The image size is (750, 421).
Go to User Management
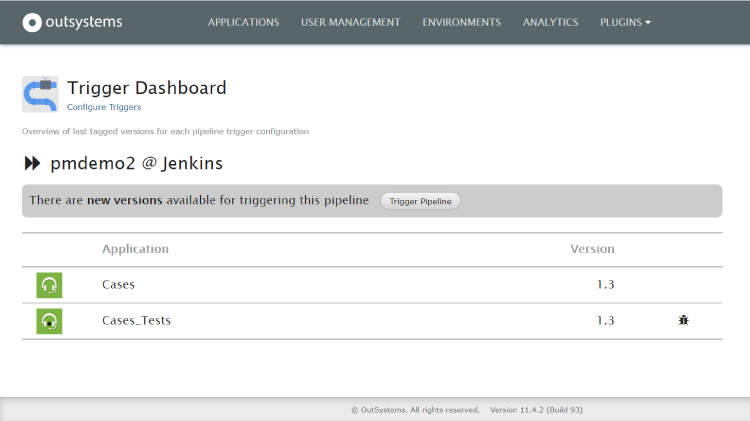click(350, 22)
